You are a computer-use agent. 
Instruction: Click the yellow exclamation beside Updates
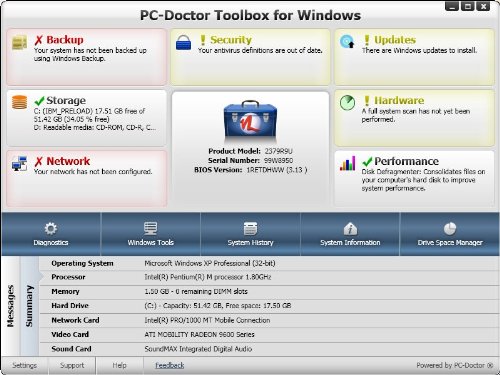tap(367, 40)
